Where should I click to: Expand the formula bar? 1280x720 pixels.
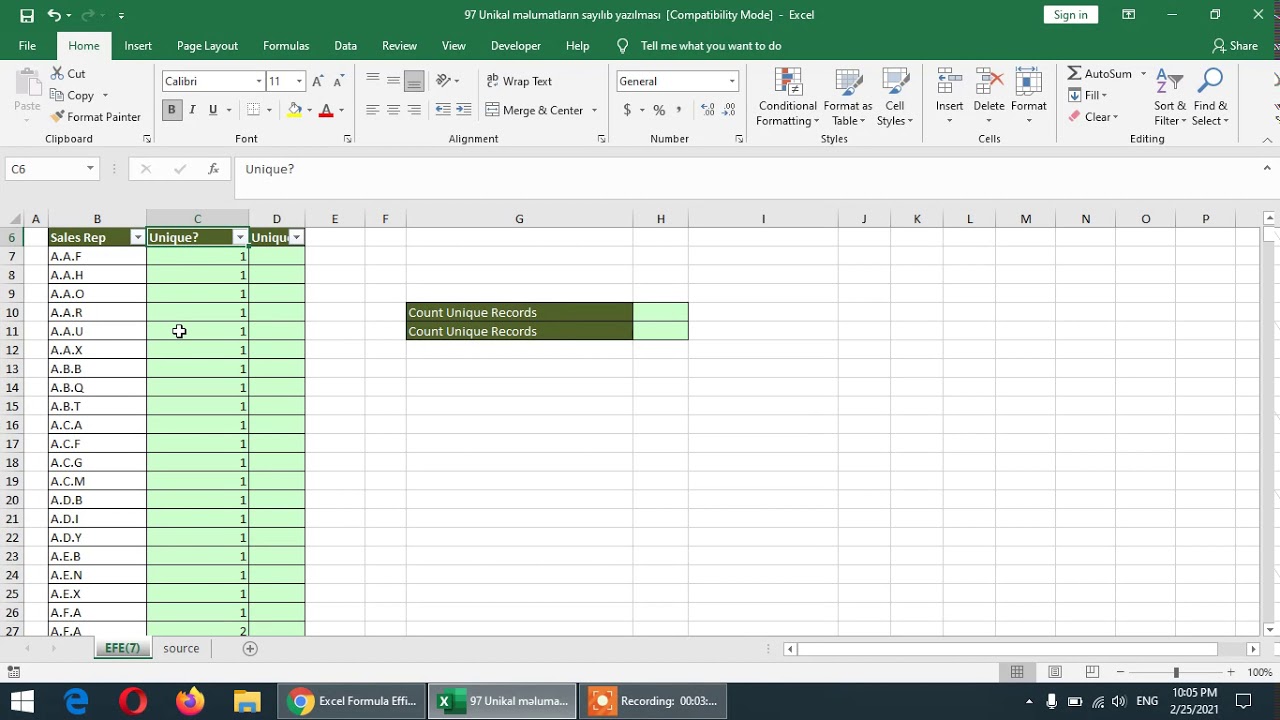click(x=1267, y=169)
